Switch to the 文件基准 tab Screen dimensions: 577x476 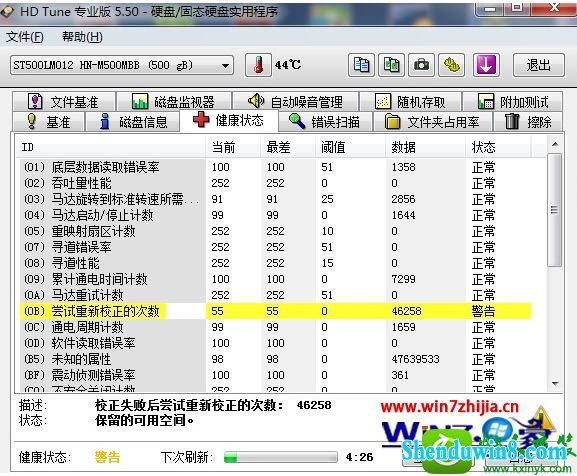64,102
